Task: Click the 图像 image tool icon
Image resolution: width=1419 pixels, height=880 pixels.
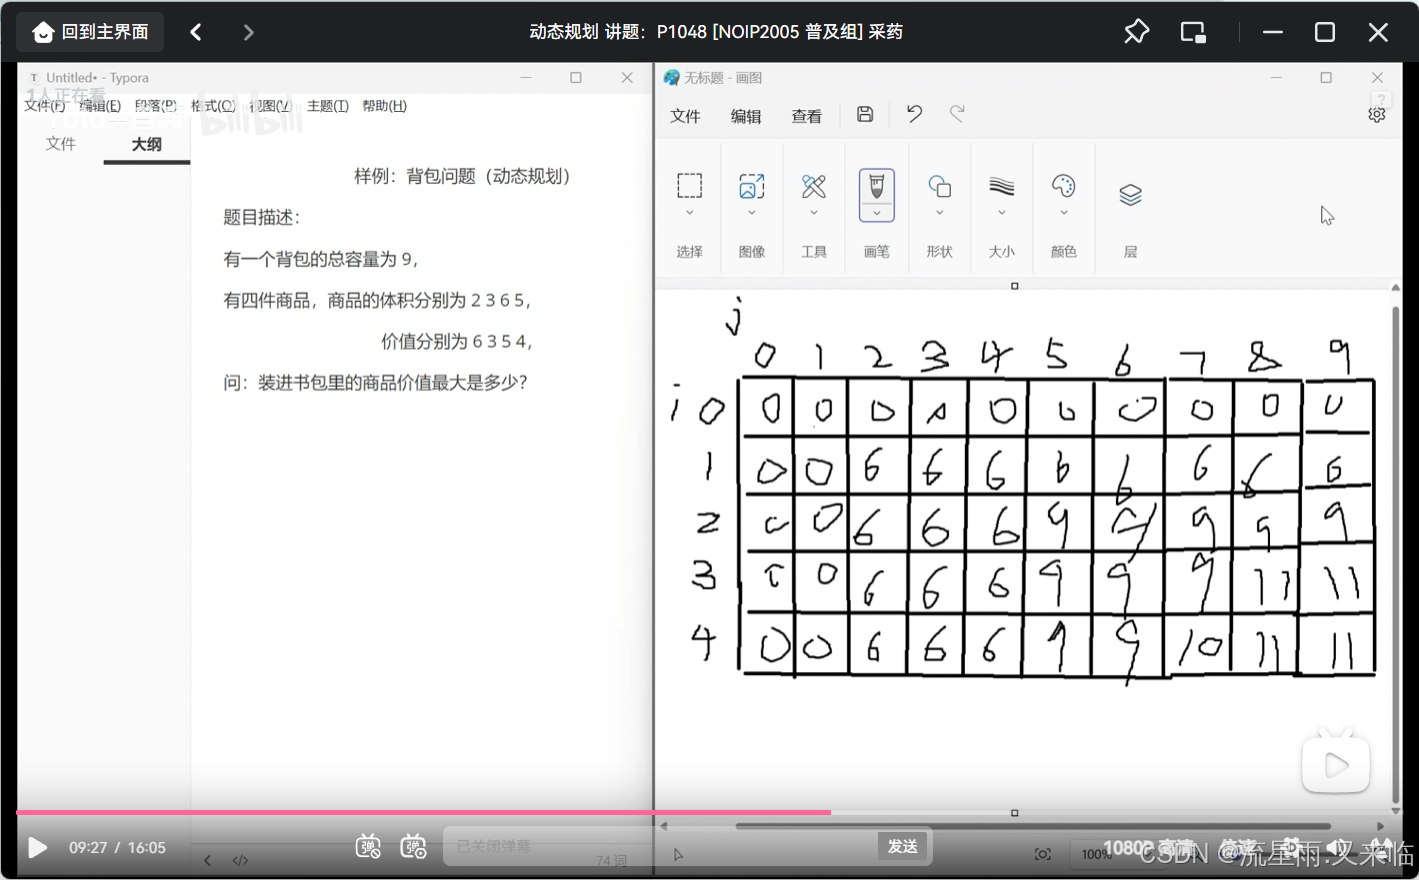Action: pos(752,186)
